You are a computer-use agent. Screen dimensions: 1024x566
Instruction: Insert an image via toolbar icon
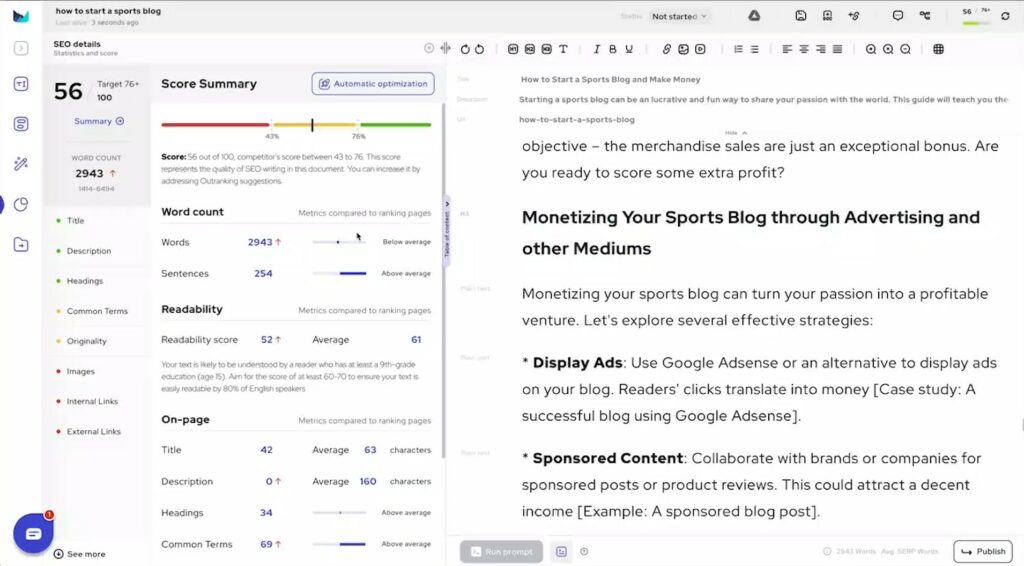[x=683, y=49]
